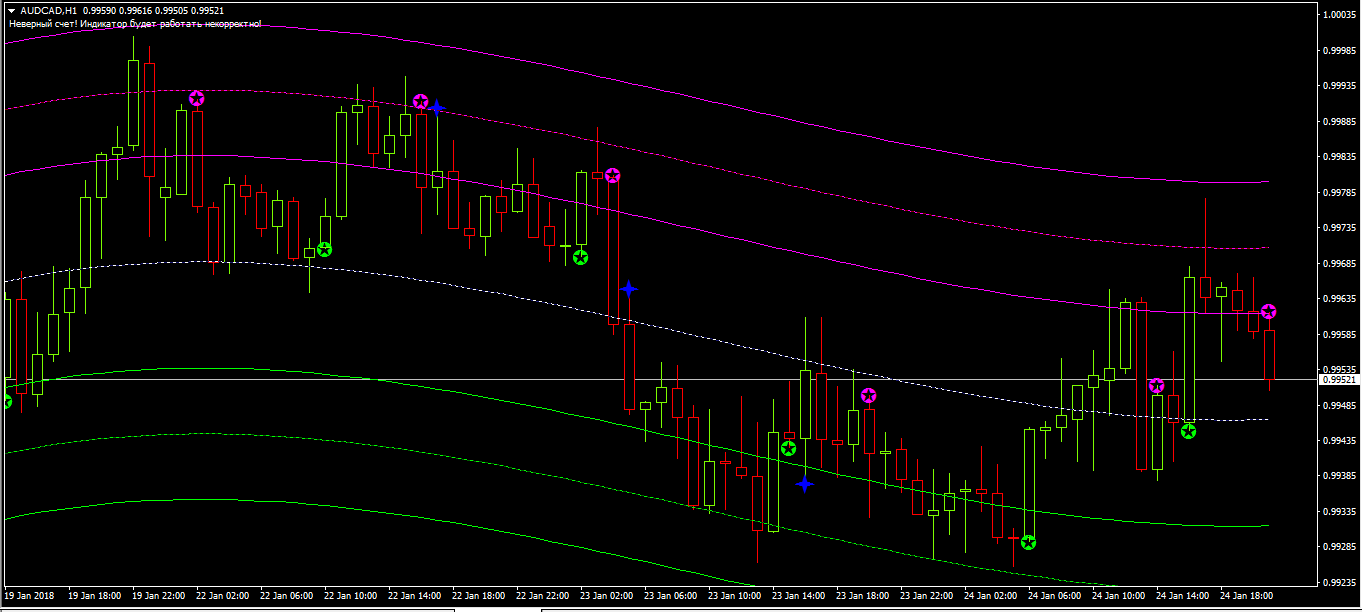1362x612 pixels.
Task: Click the blue star on the dashed midline
Action: click(628, 289)
